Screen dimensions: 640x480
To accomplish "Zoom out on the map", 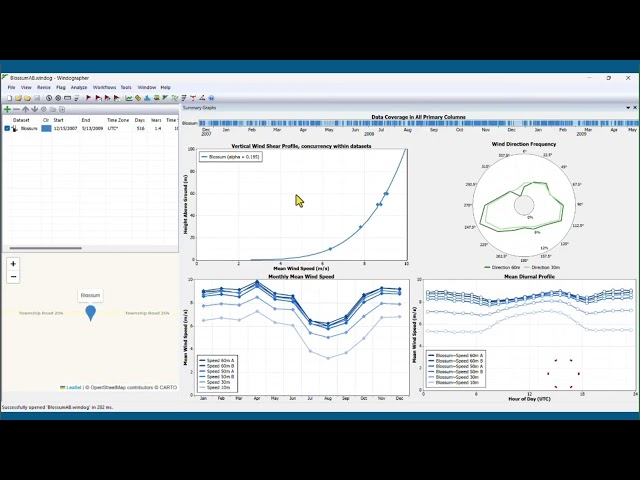I will [x=13, y=277].
